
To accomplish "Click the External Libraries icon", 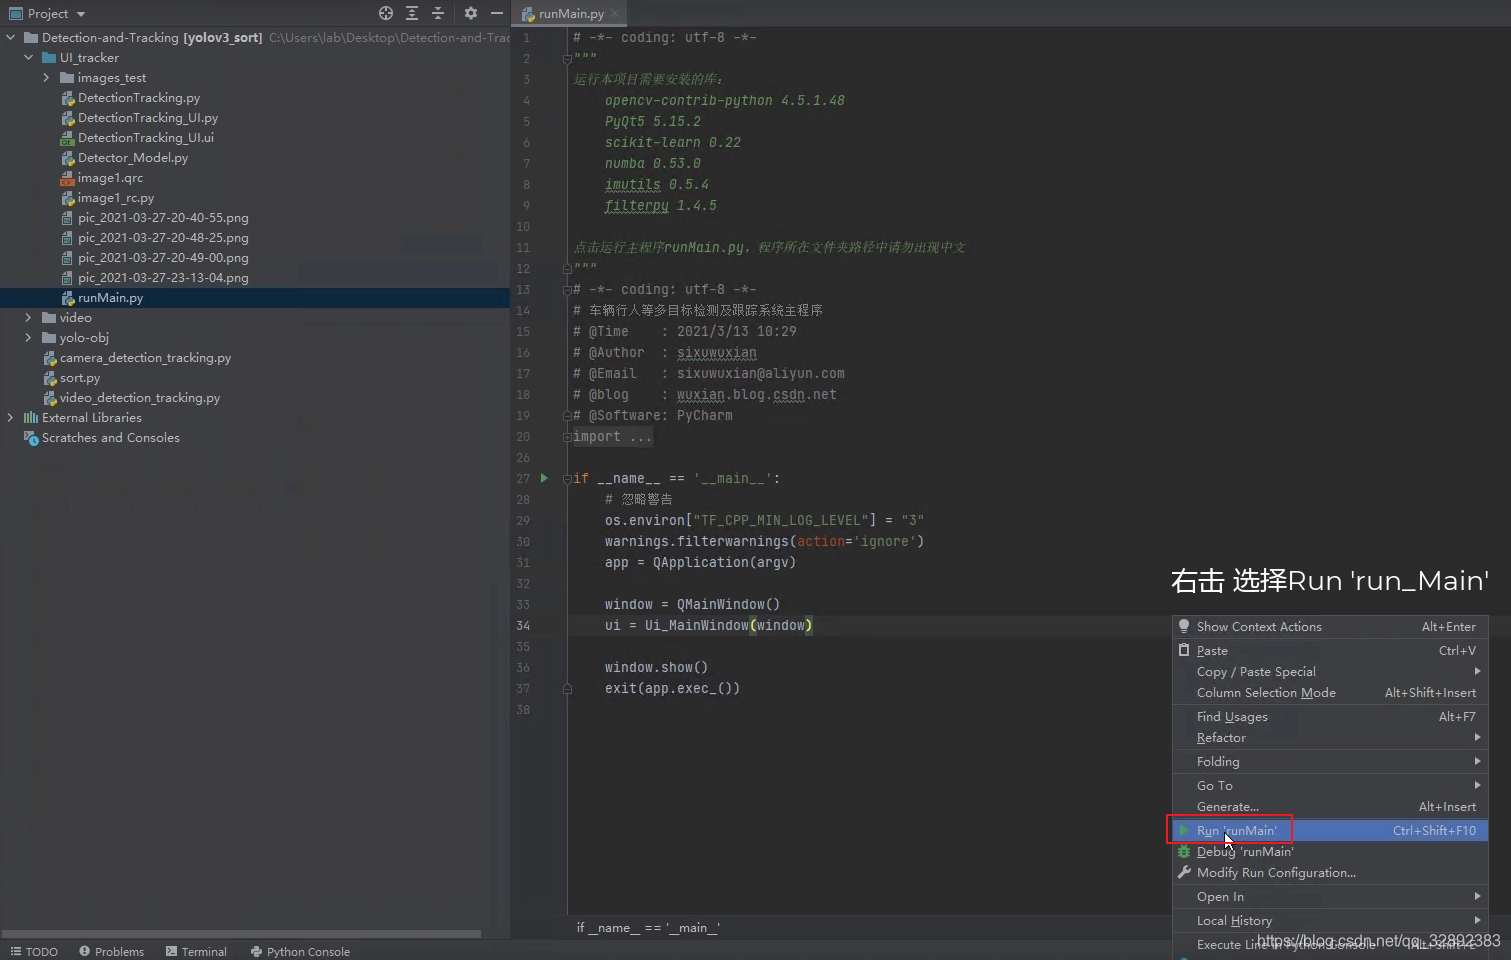I will coord(31,418).
